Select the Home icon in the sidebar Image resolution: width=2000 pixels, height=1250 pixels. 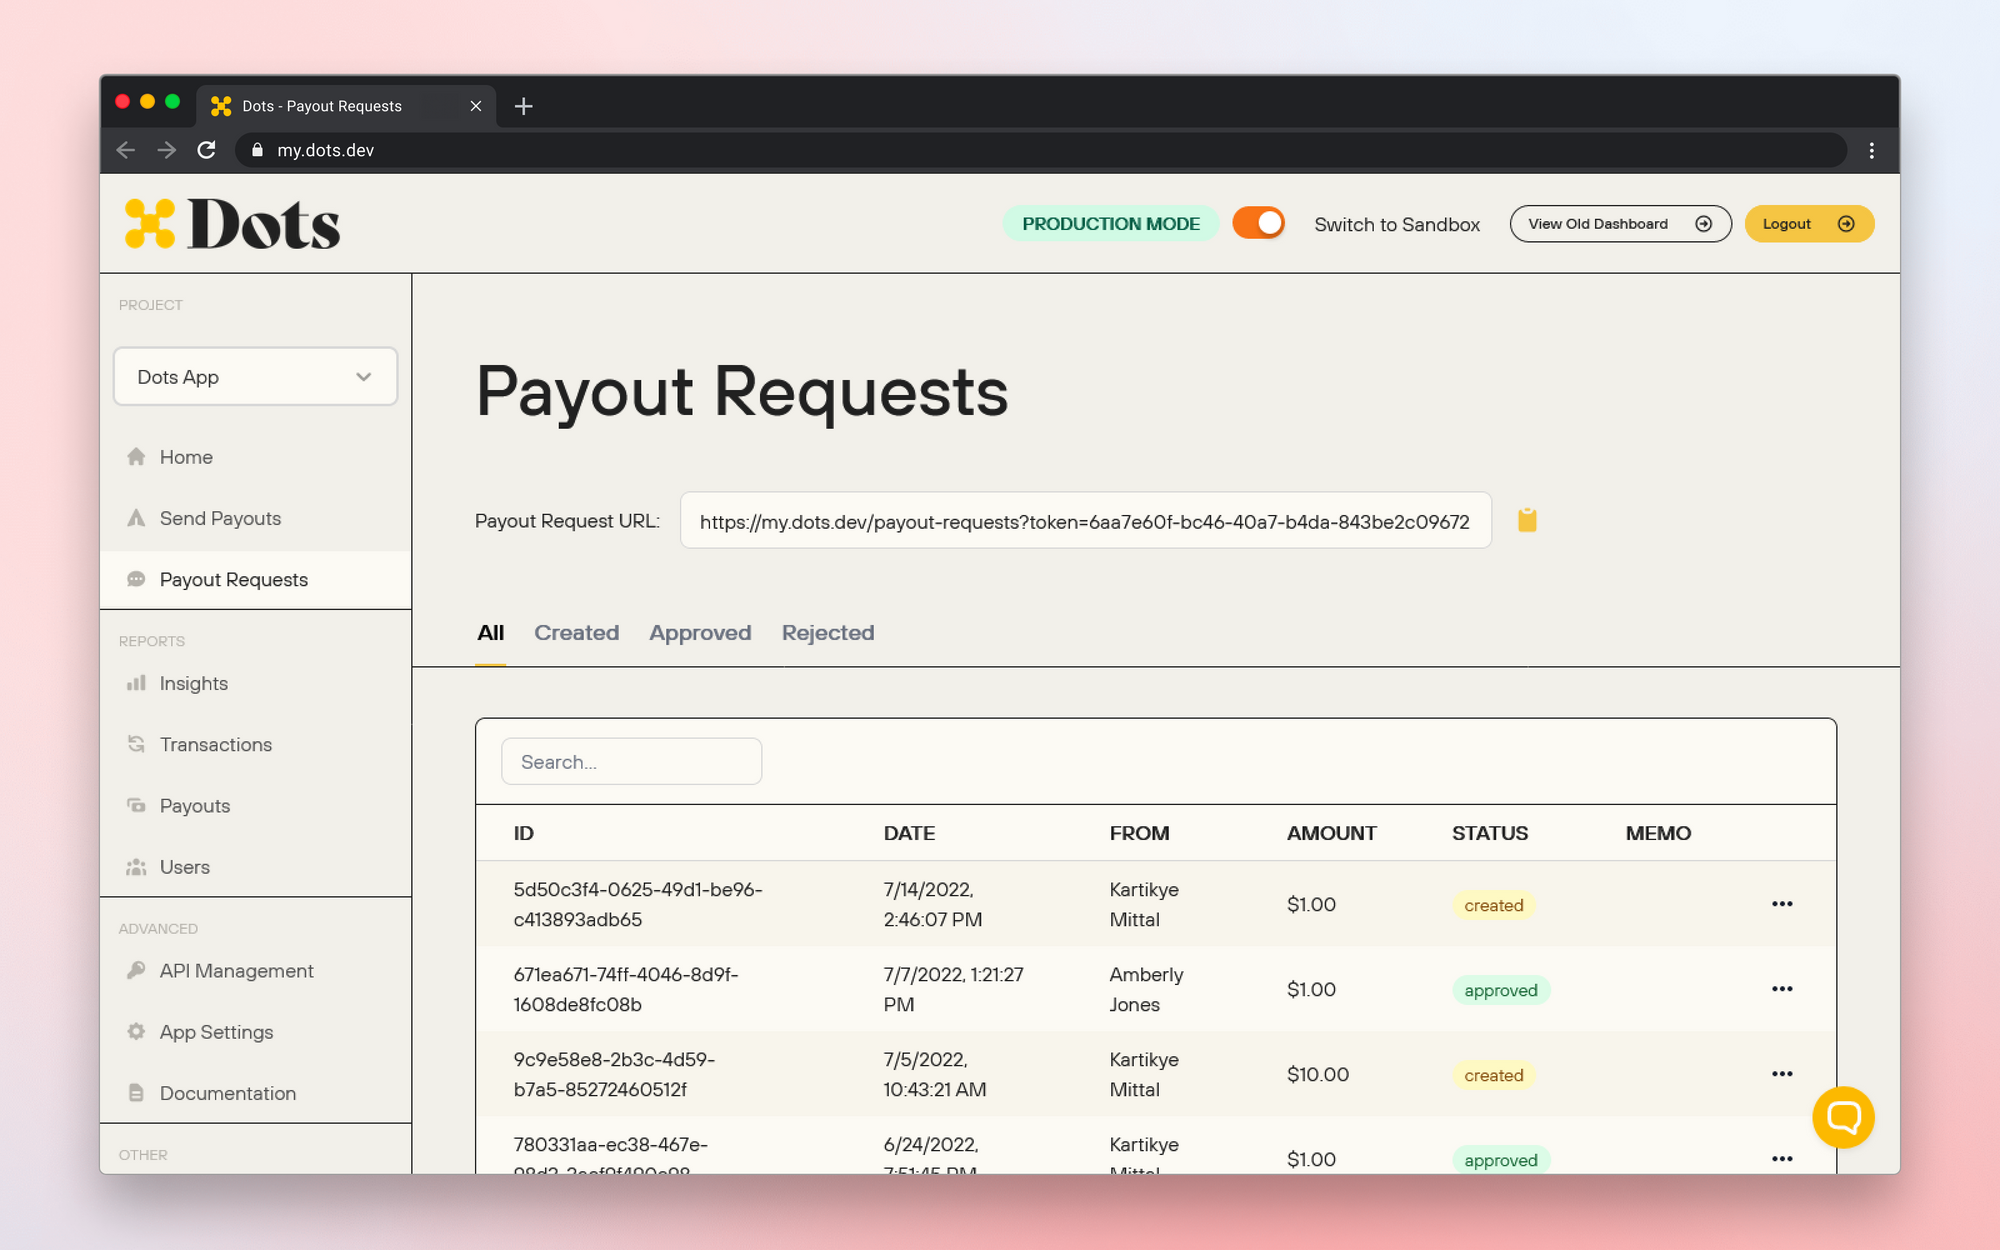[137, 457]
